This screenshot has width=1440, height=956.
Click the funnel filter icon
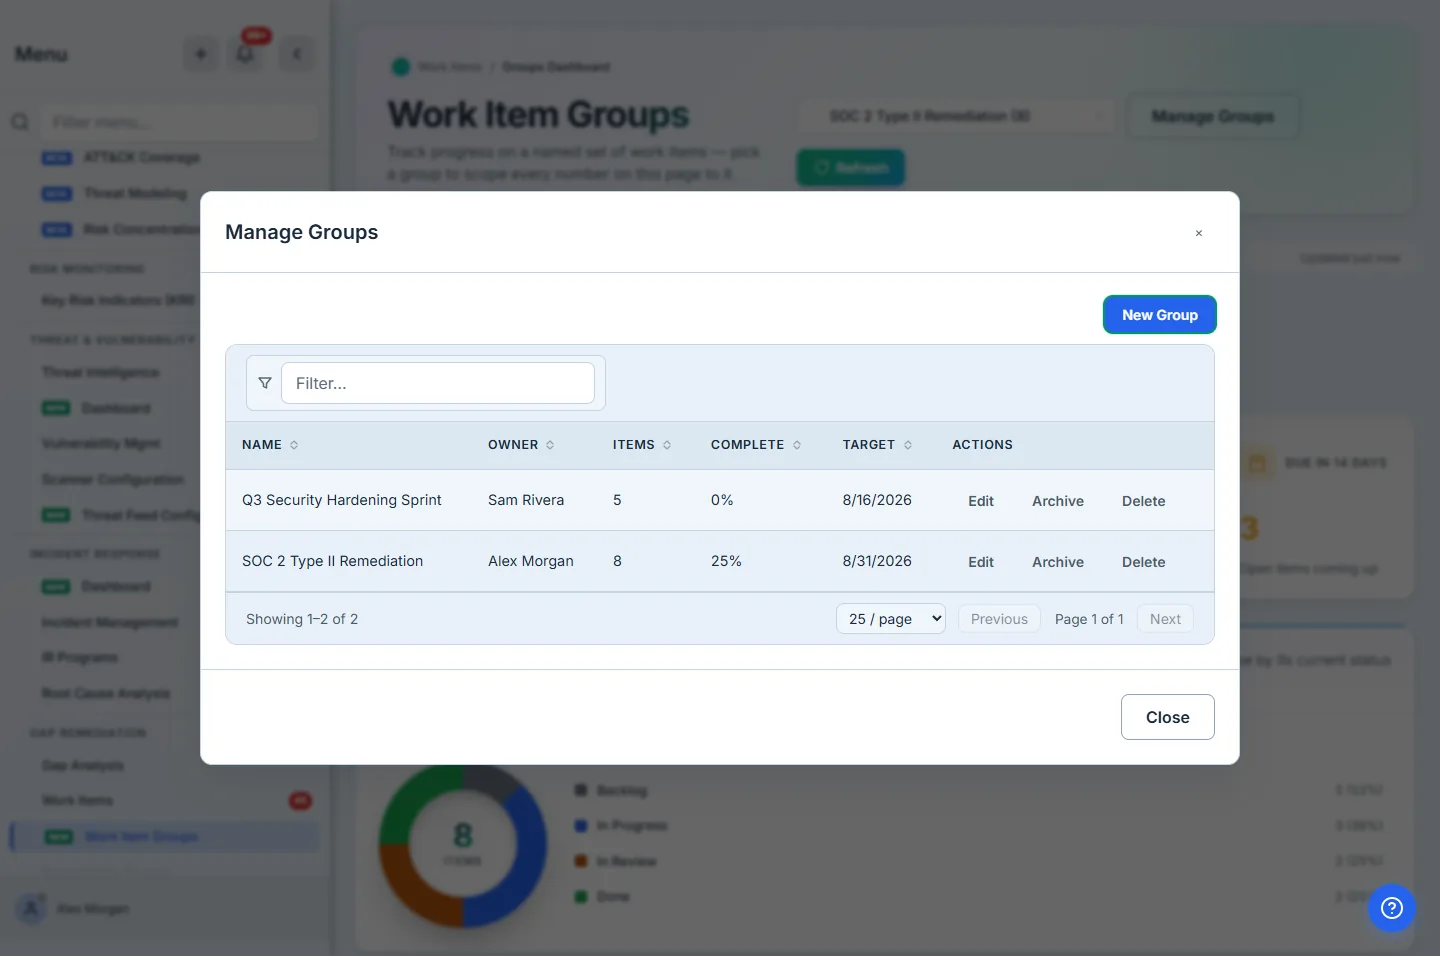point(265,383)
